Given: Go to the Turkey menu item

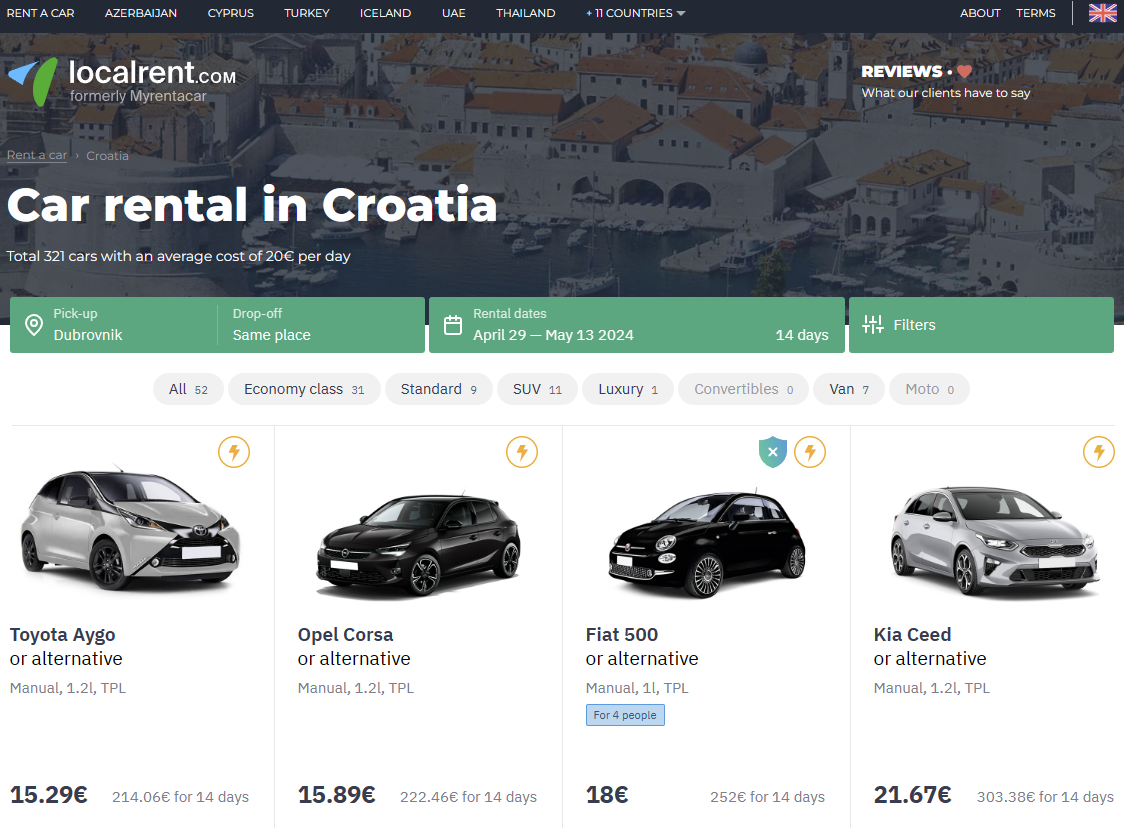Looking at the screenshot, I should pyautogui.click(x=306, y=13).
